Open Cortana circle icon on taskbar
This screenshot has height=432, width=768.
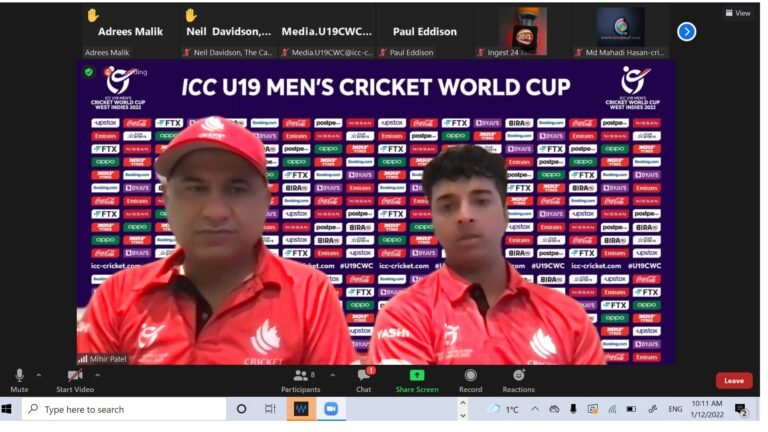coord(241,409)
